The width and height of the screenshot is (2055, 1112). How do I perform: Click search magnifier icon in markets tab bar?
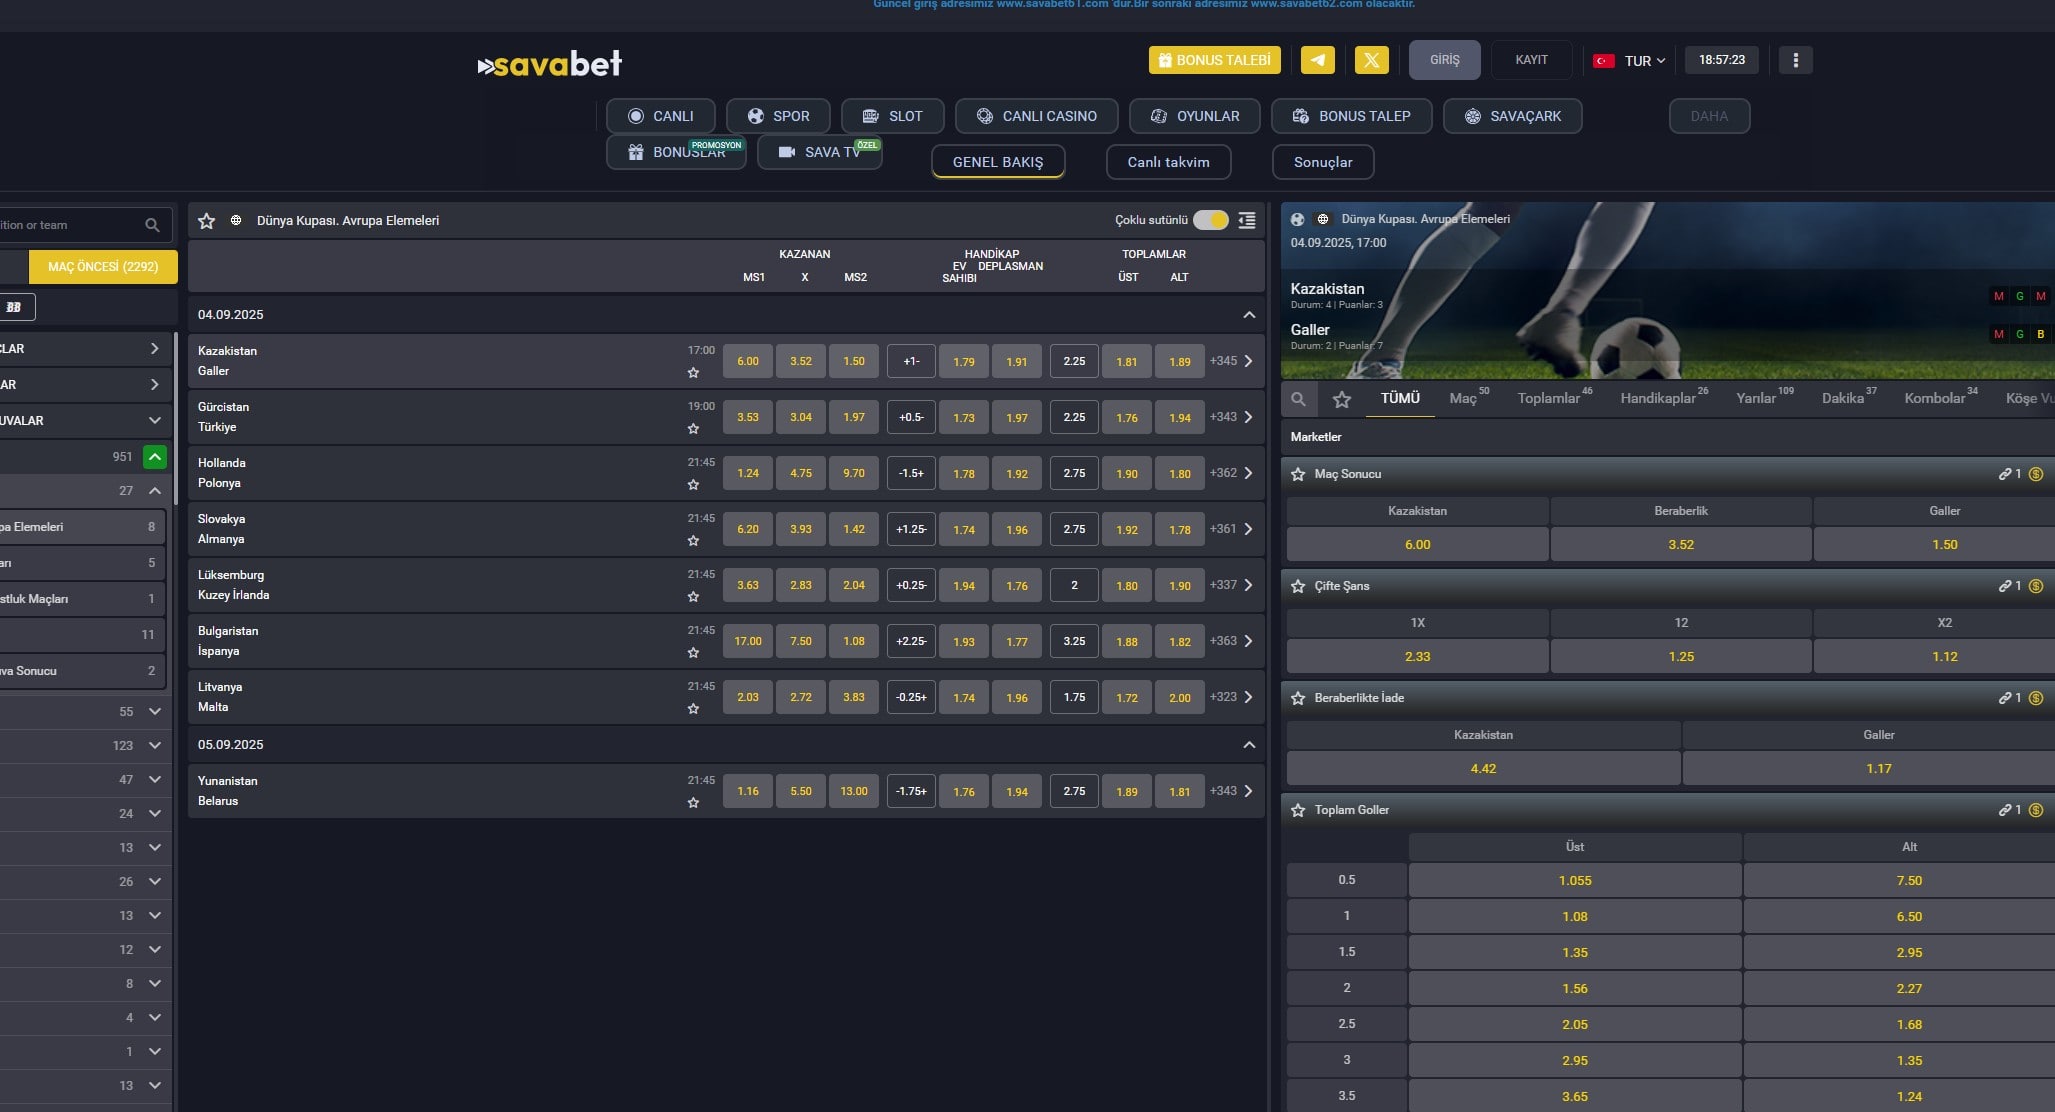coord(1298,400)
